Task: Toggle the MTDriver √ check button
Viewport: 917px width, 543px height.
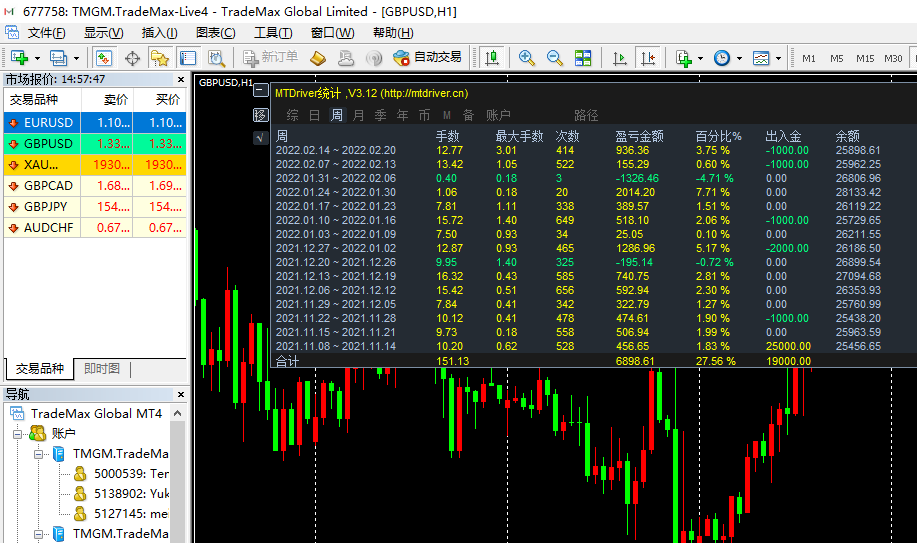Action: (261, 138)
